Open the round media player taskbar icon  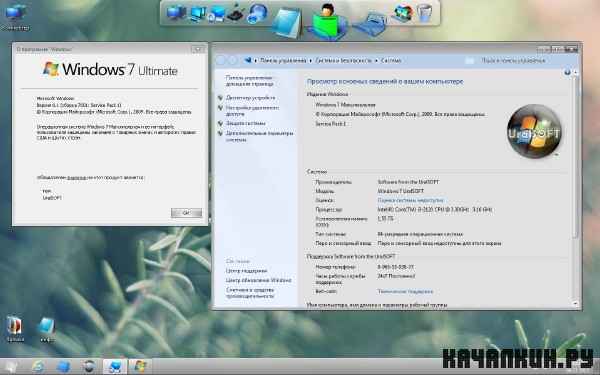[x=89, y=367]
